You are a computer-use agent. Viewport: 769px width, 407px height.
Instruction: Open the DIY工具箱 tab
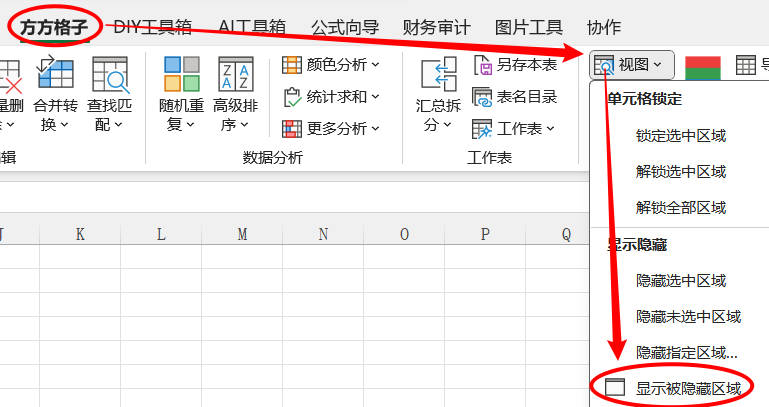pos(151,27)
